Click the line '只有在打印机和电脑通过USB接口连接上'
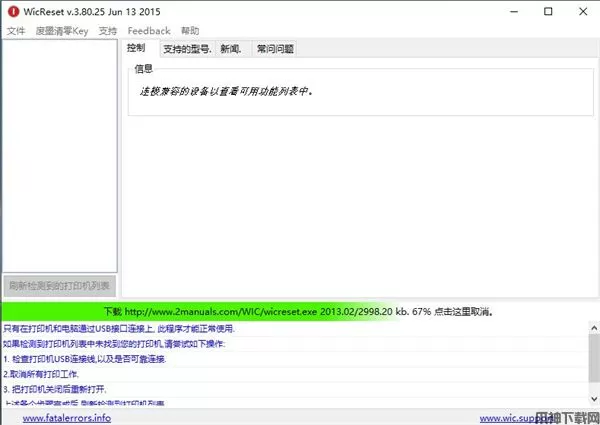 119,329
